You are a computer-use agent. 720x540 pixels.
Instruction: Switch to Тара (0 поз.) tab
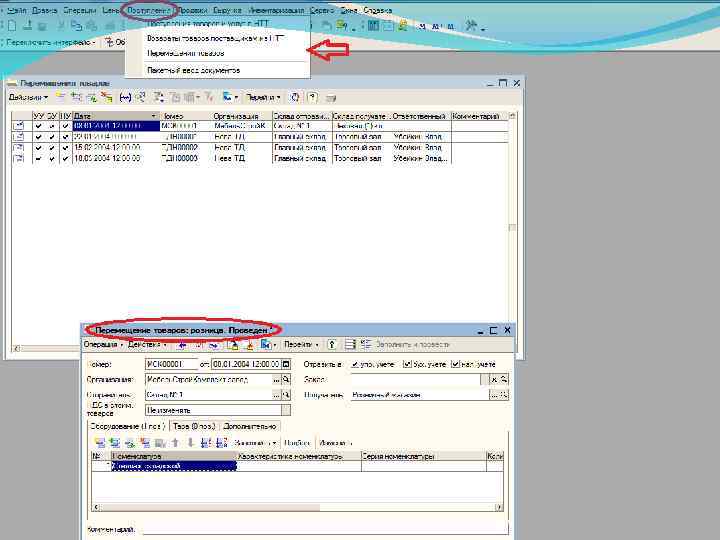[x=194, y=426]
